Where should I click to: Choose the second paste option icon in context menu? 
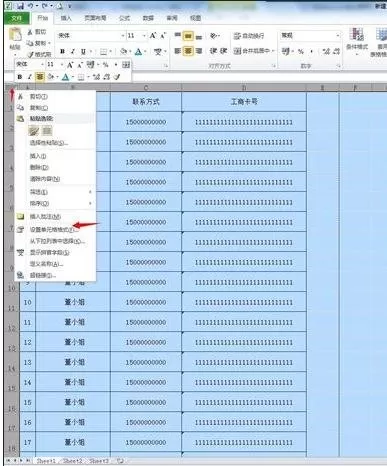pos(47,131)
